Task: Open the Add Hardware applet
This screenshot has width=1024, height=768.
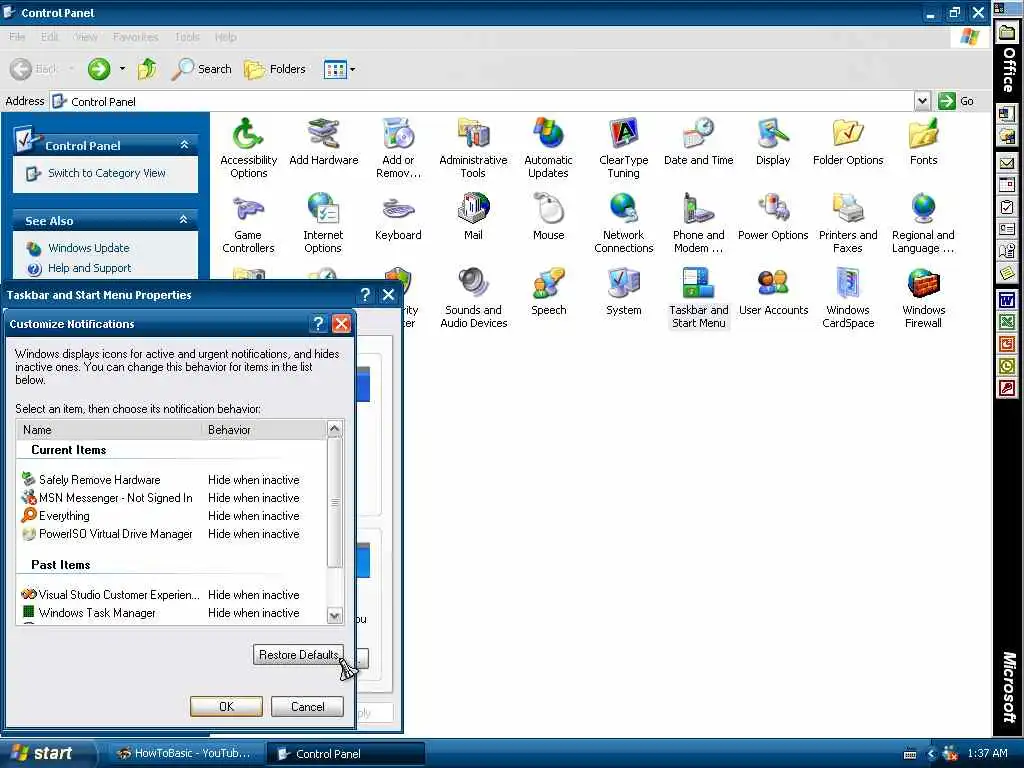Action: click(x=323, y=142)
